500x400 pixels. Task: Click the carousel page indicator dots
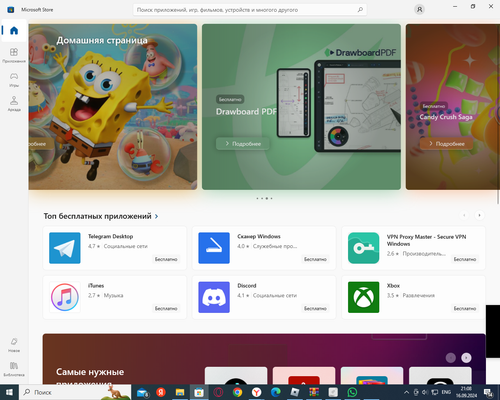[264, 198]
